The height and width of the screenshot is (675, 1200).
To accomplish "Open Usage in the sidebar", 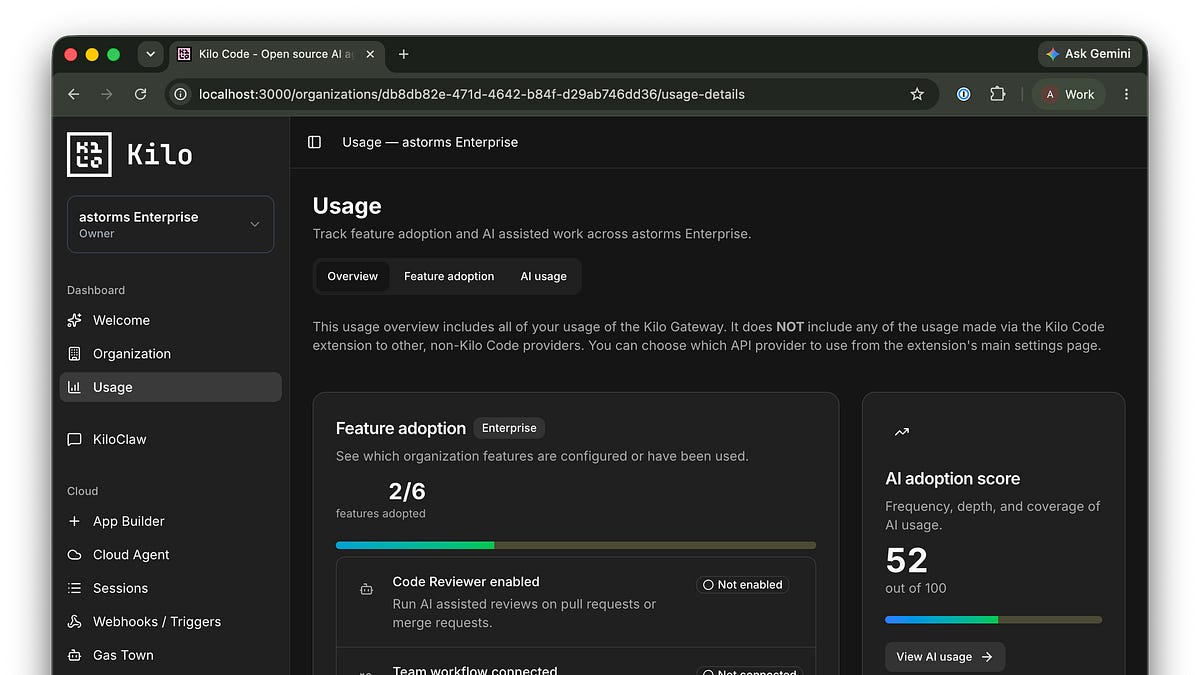I will click(x=170, y=387).
